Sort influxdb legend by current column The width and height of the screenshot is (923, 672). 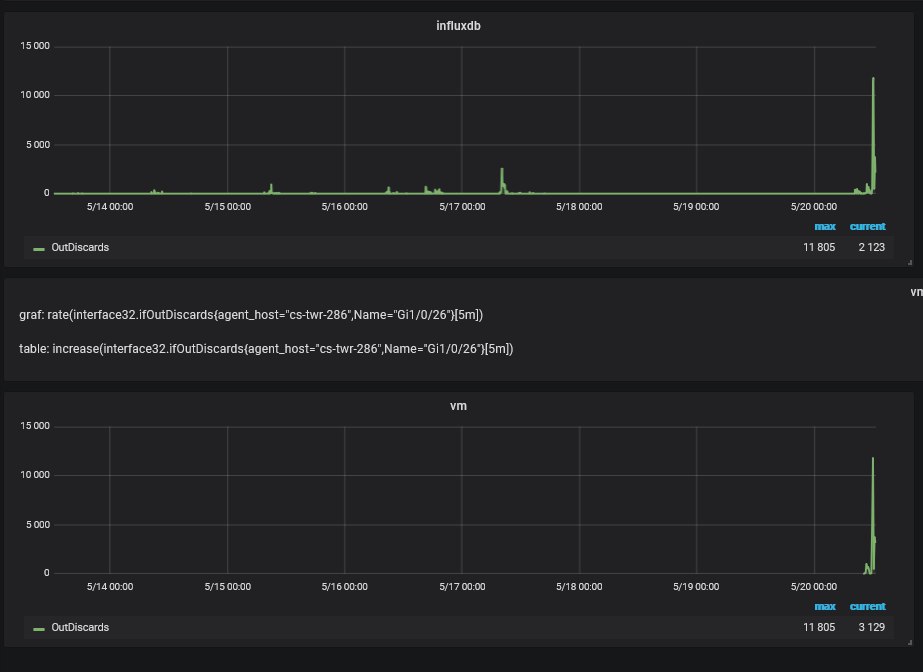pyautogui.click(x=867, y=227)
